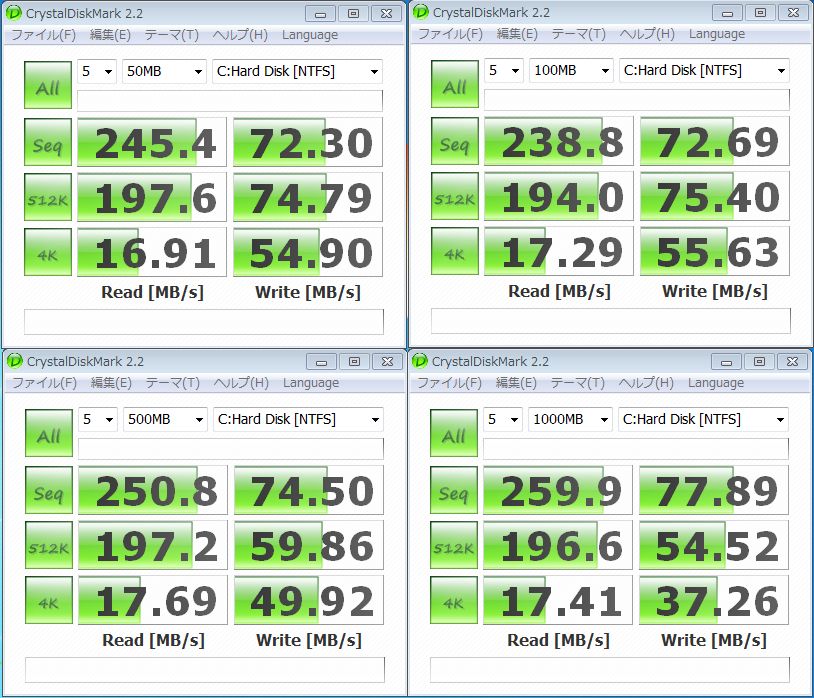Open test size dropdown showing 1000MB
The width and height of the screenshot is (814, 698).
570,419
